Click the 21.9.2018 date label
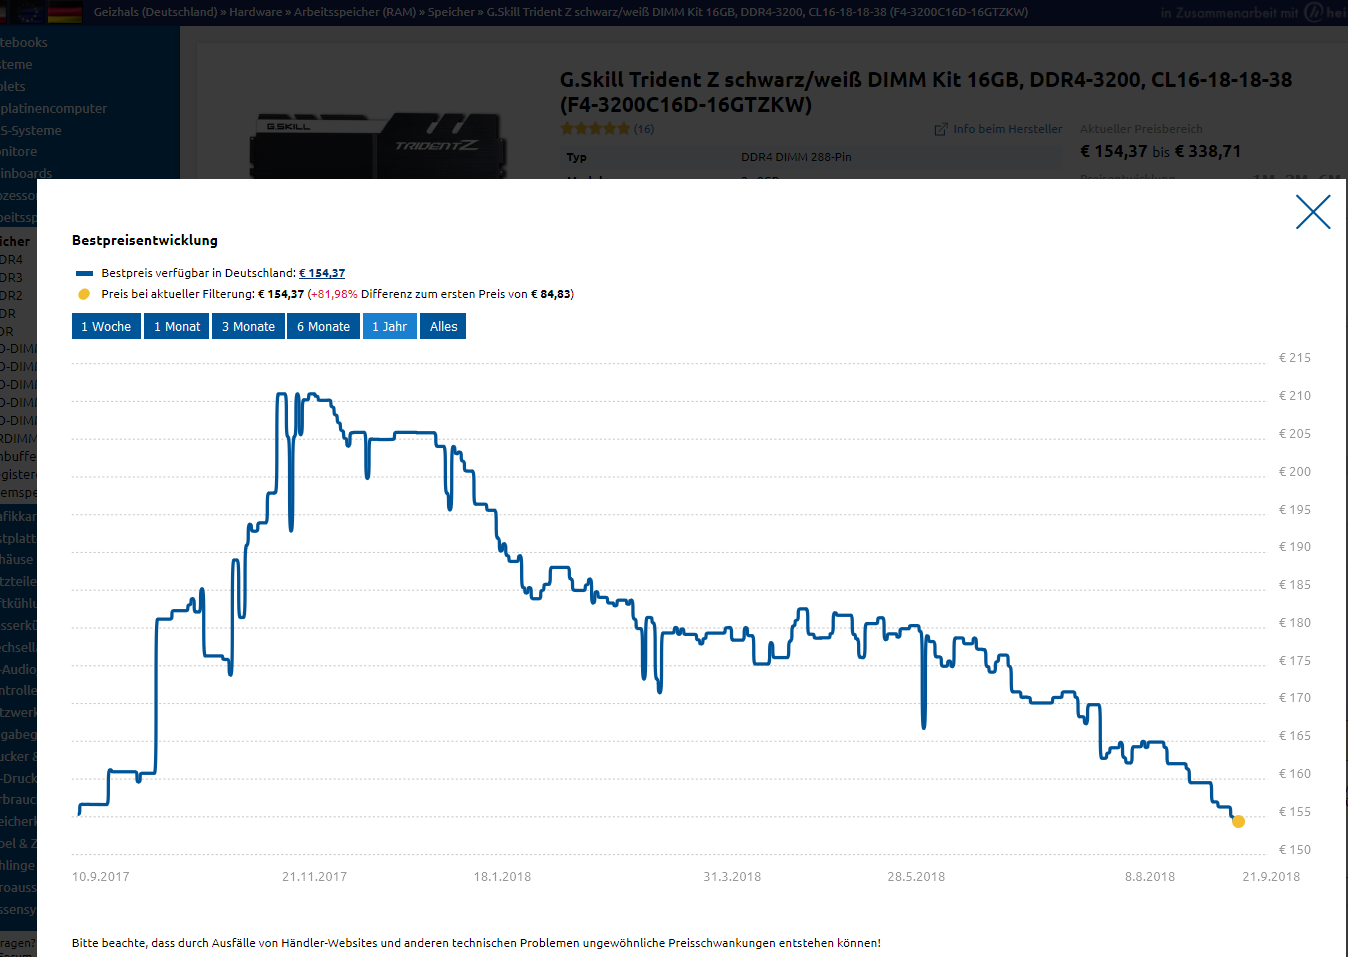Screen dimensions: 1348x957 1271,877
